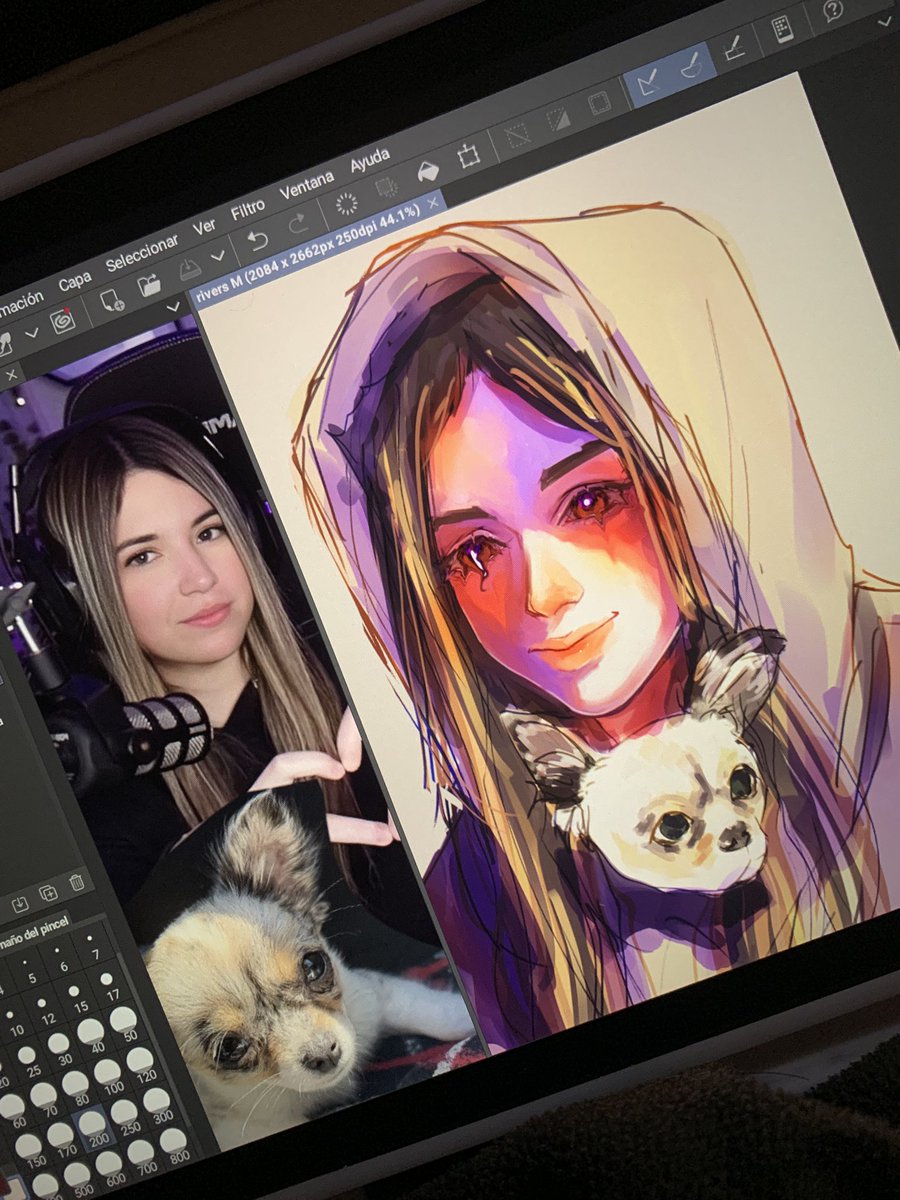The width and height of the screenshot is (900, 1200).
Task: Select the Tamaño del pincel panel tab
Action: 34,931
